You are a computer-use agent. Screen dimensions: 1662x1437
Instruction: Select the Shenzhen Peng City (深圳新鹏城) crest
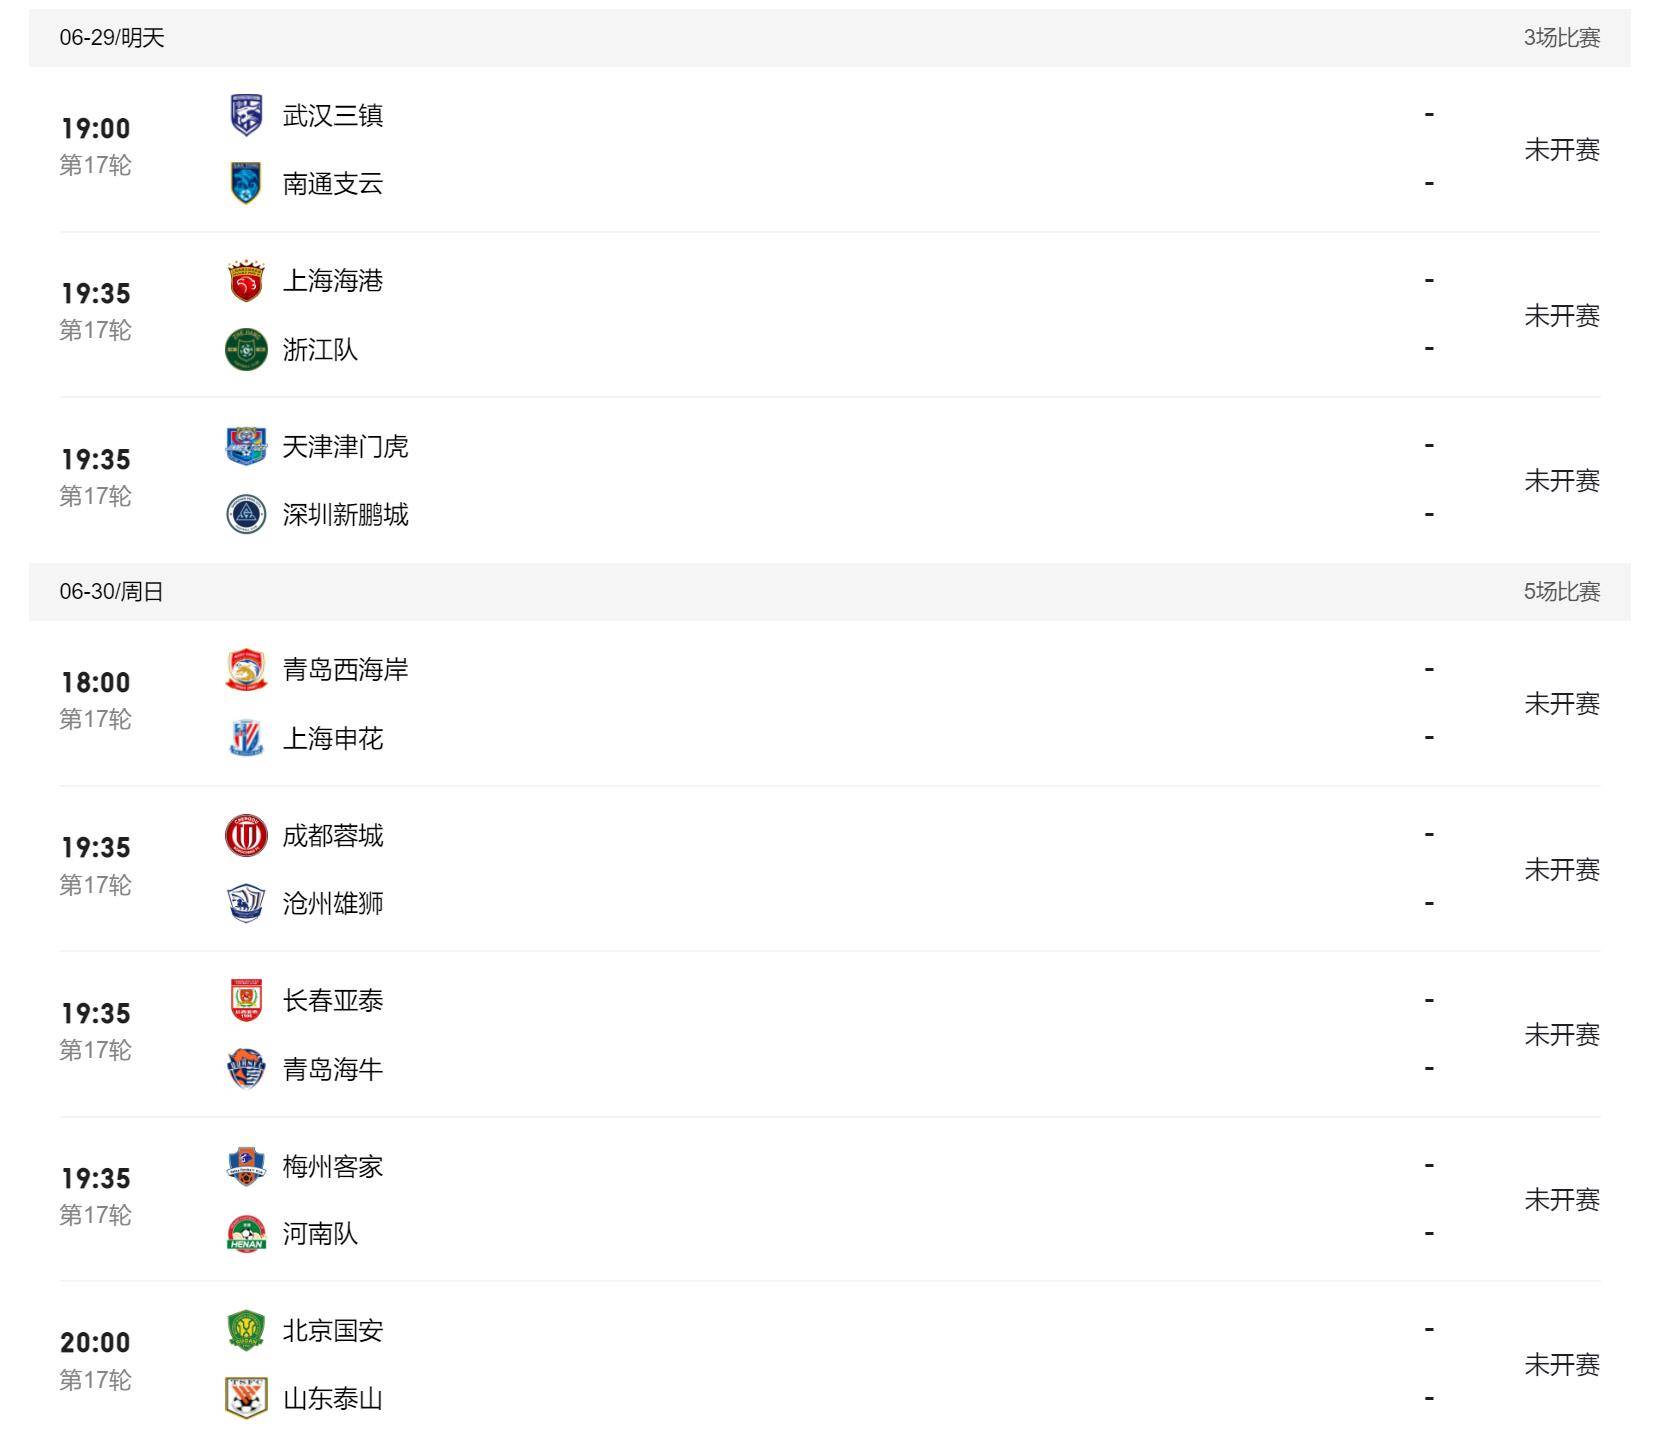(x=246, y=514)
